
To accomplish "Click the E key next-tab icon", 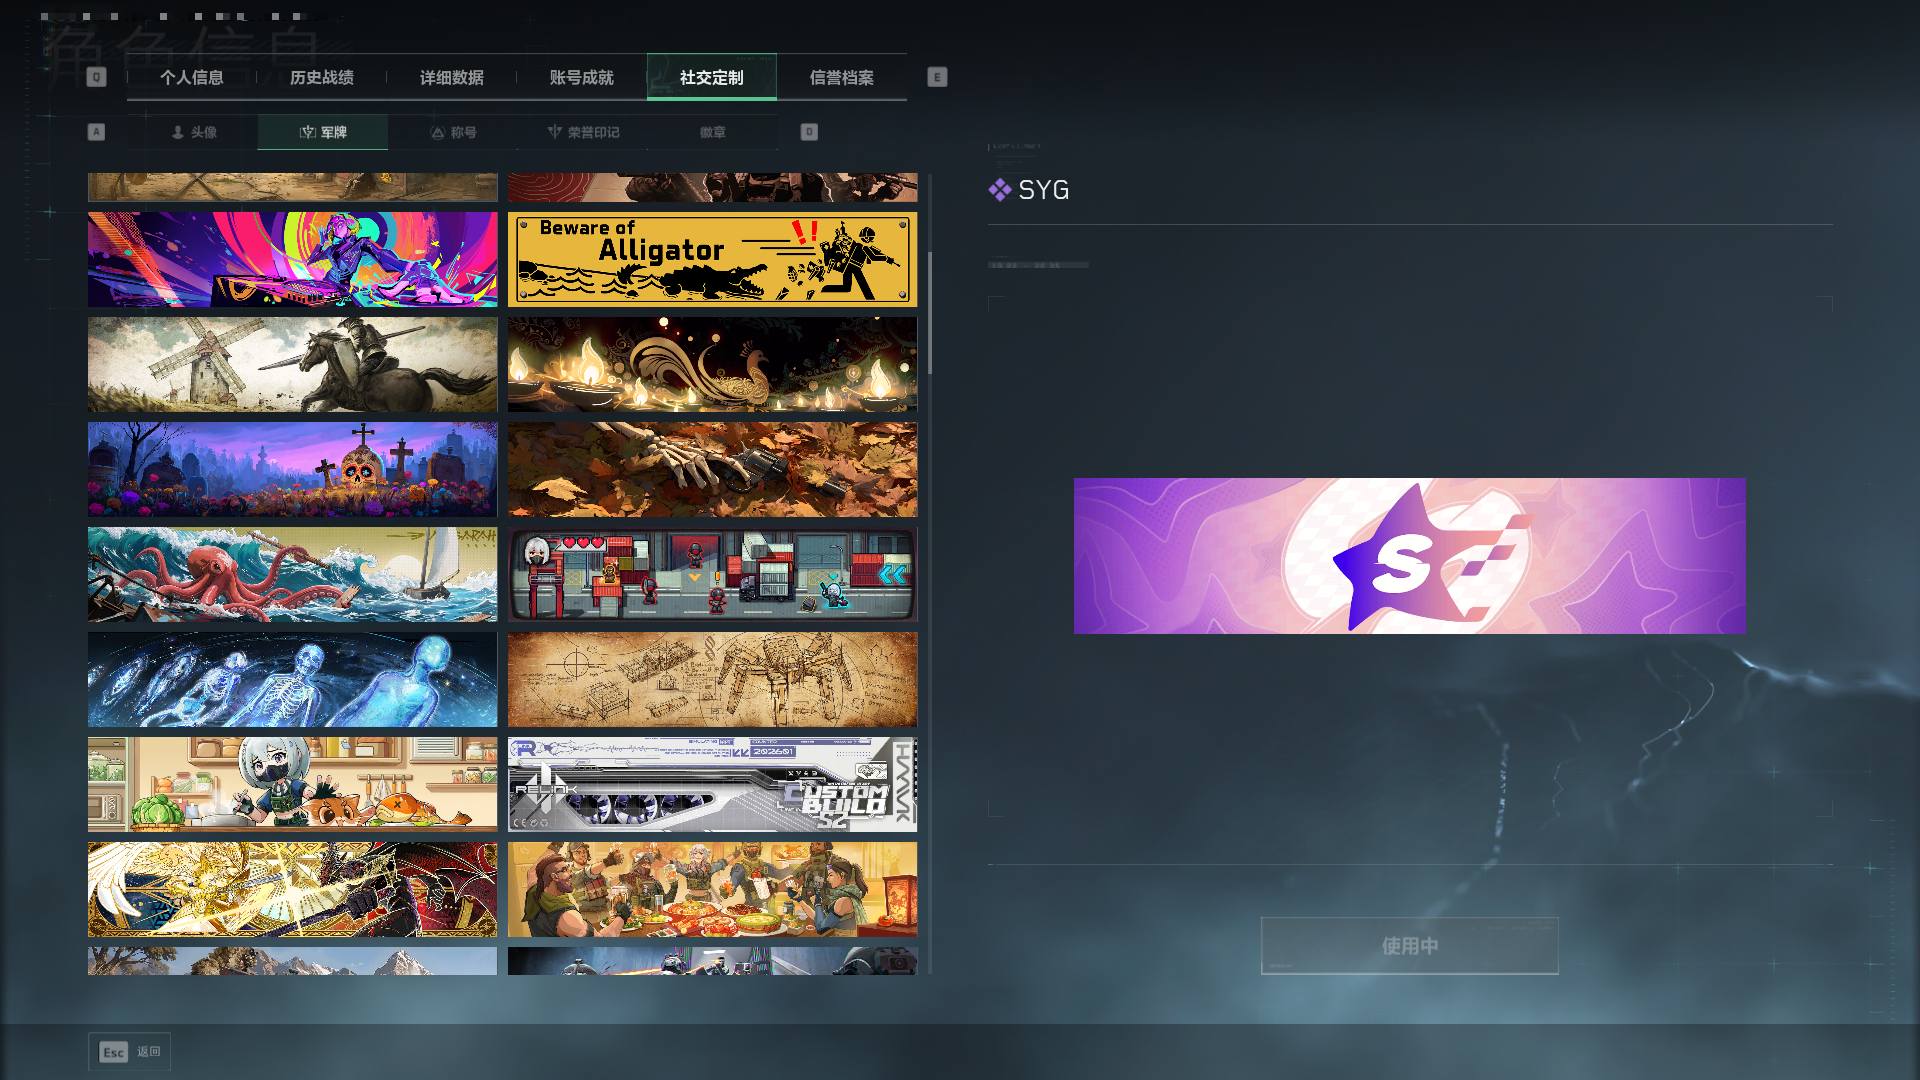I will point(937,77).
